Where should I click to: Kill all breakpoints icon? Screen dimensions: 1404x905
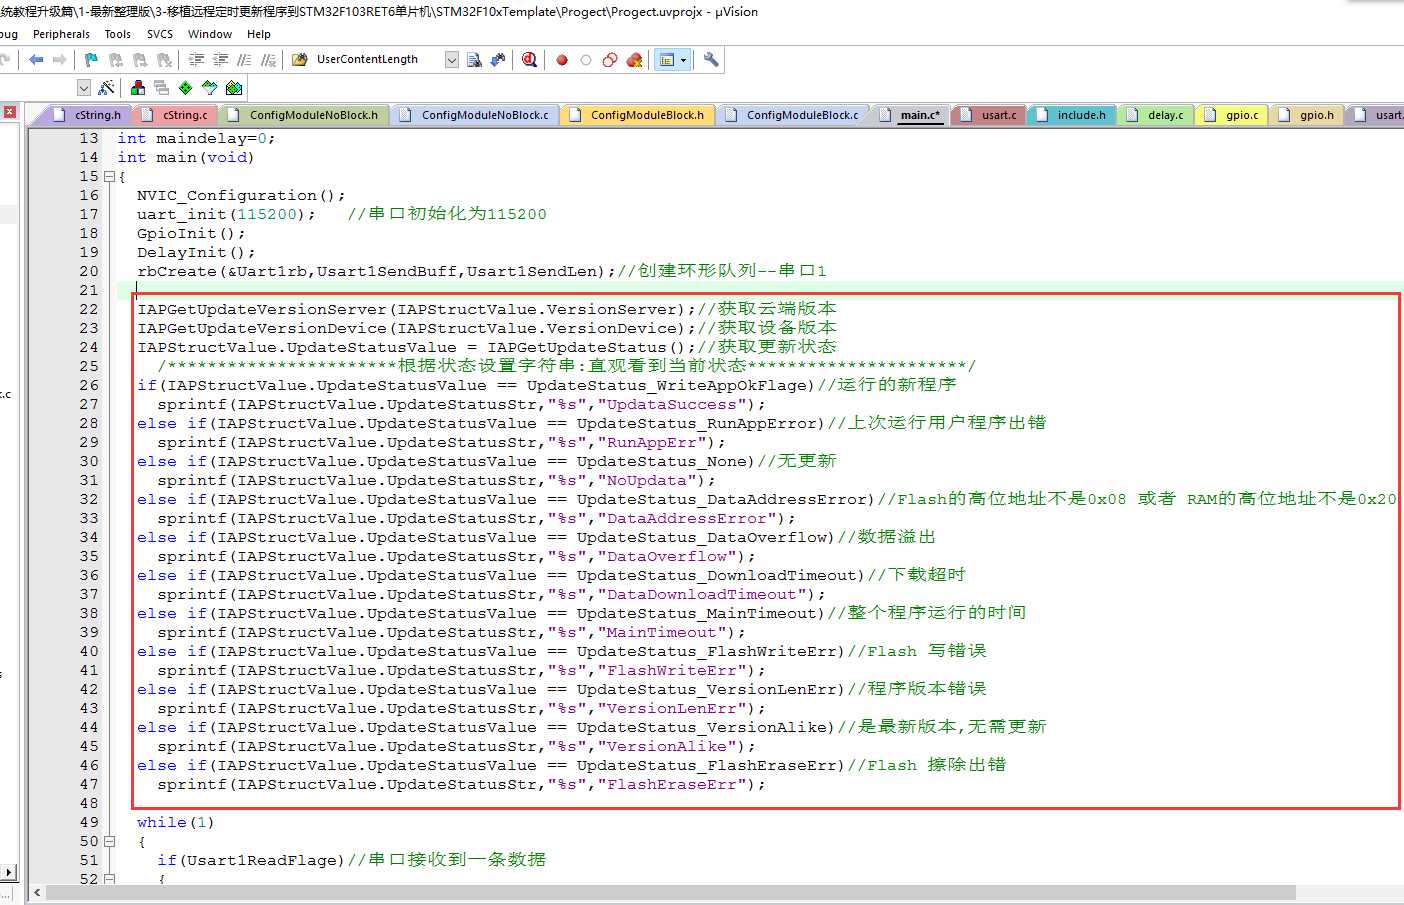[634, 60]
